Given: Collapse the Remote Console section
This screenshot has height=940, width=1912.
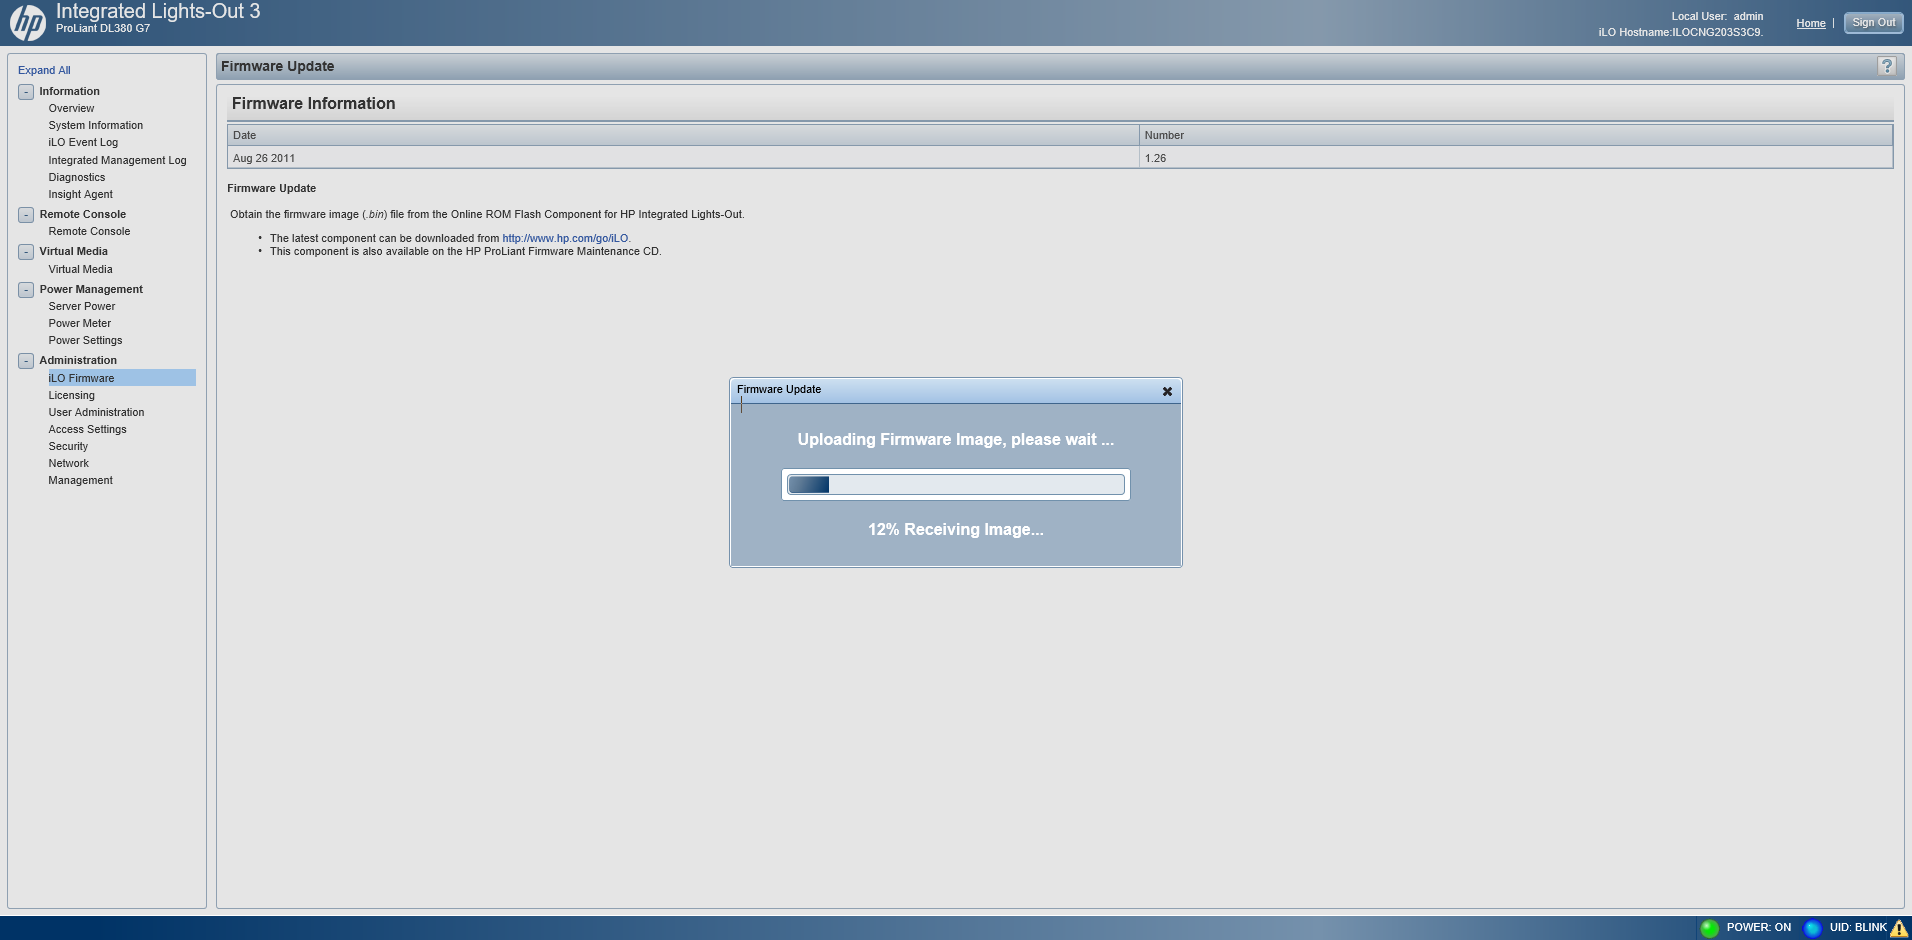Looking at the screenshot, I should (x=26, y=215).
